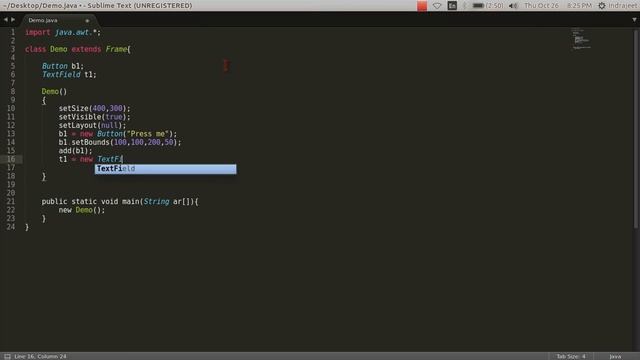This screenshot has width=640, height=360.
Task: Click the "Press me" string literal
Action: tap(147, 134)
